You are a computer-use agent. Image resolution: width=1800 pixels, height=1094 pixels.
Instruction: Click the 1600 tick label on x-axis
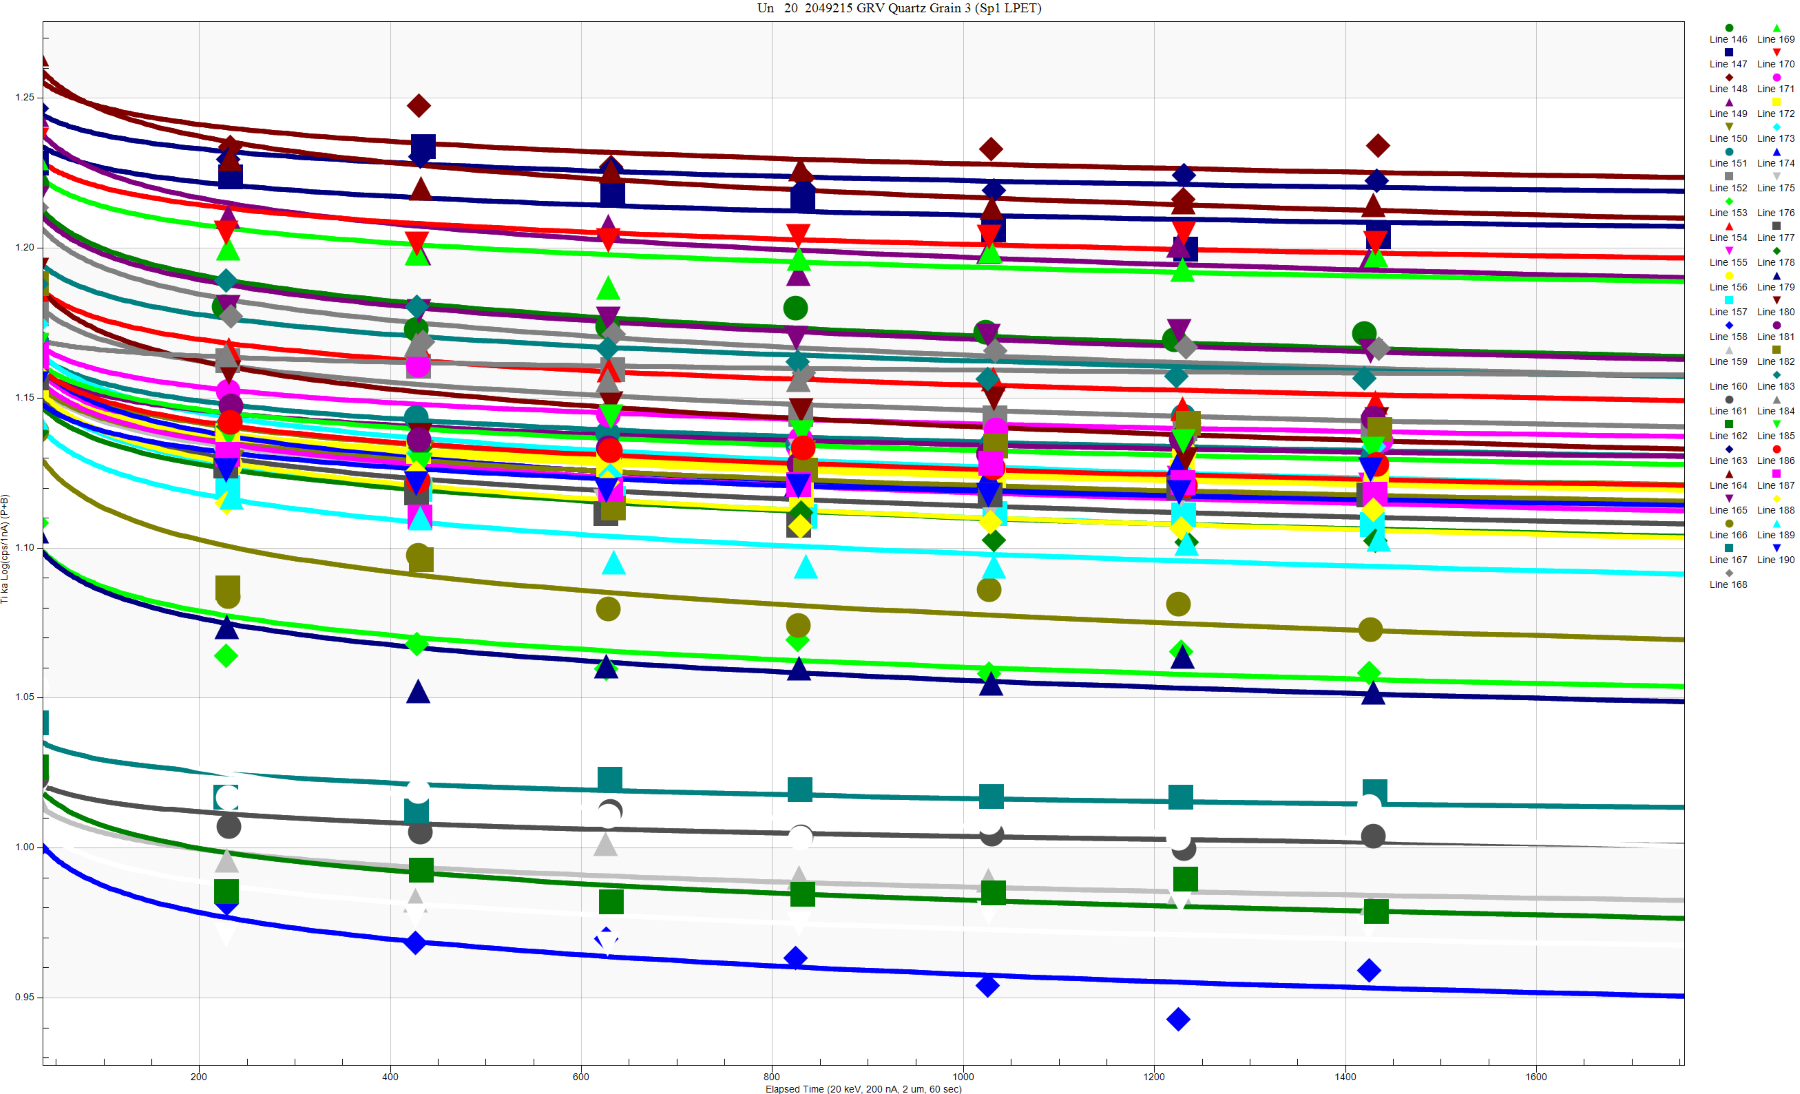pyautogui.click(x=1536, y=1077)
